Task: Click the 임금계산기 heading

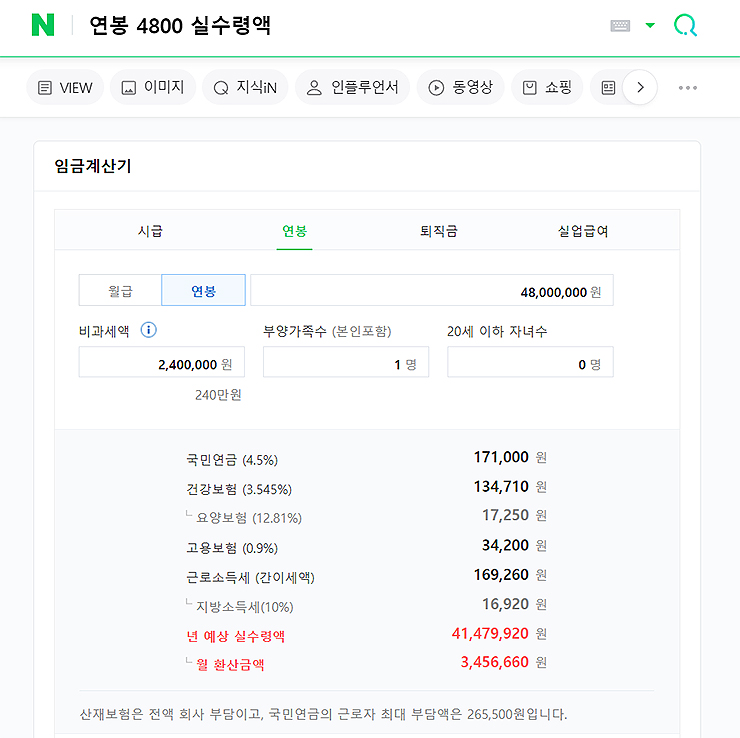Action: click(93, 166)
